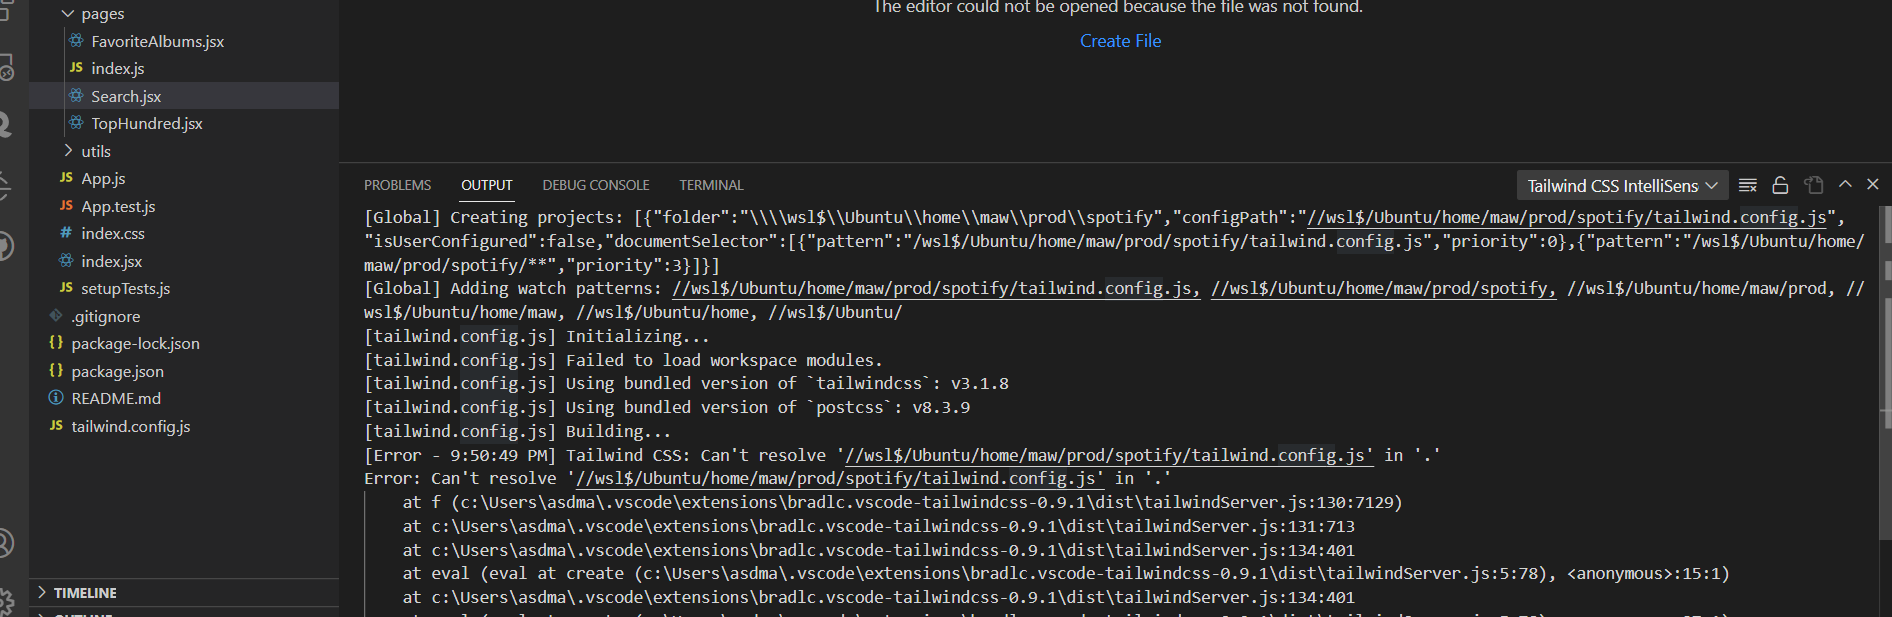The image size is (1892, 617).
Task: Open the GitHub icon in activity bar
Action: click(x=5, y=246)
